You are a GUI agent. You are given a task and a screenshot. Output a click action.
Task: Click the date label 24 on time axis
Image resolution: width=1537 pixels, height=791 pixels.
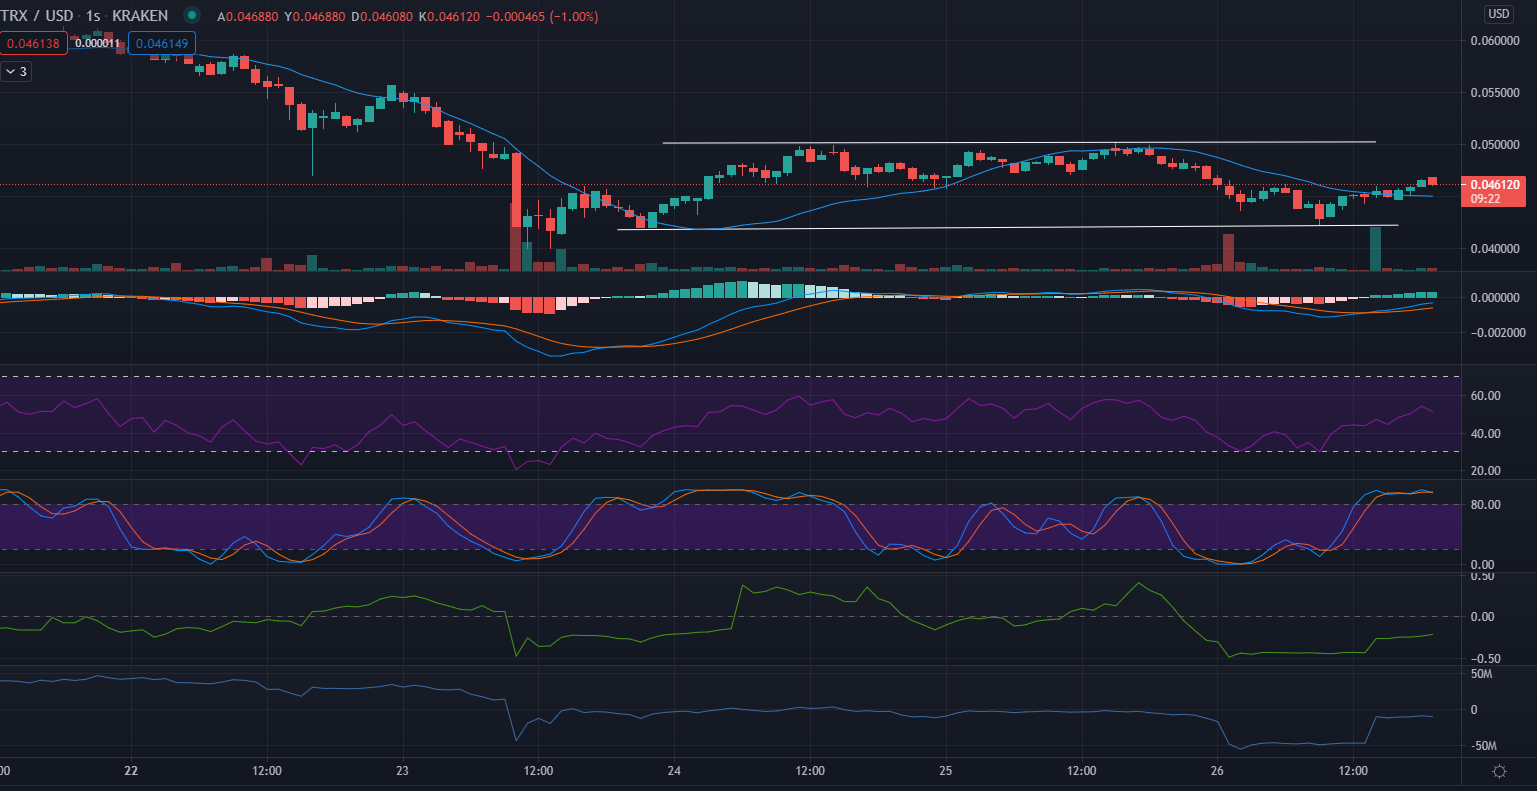point(674,771)
